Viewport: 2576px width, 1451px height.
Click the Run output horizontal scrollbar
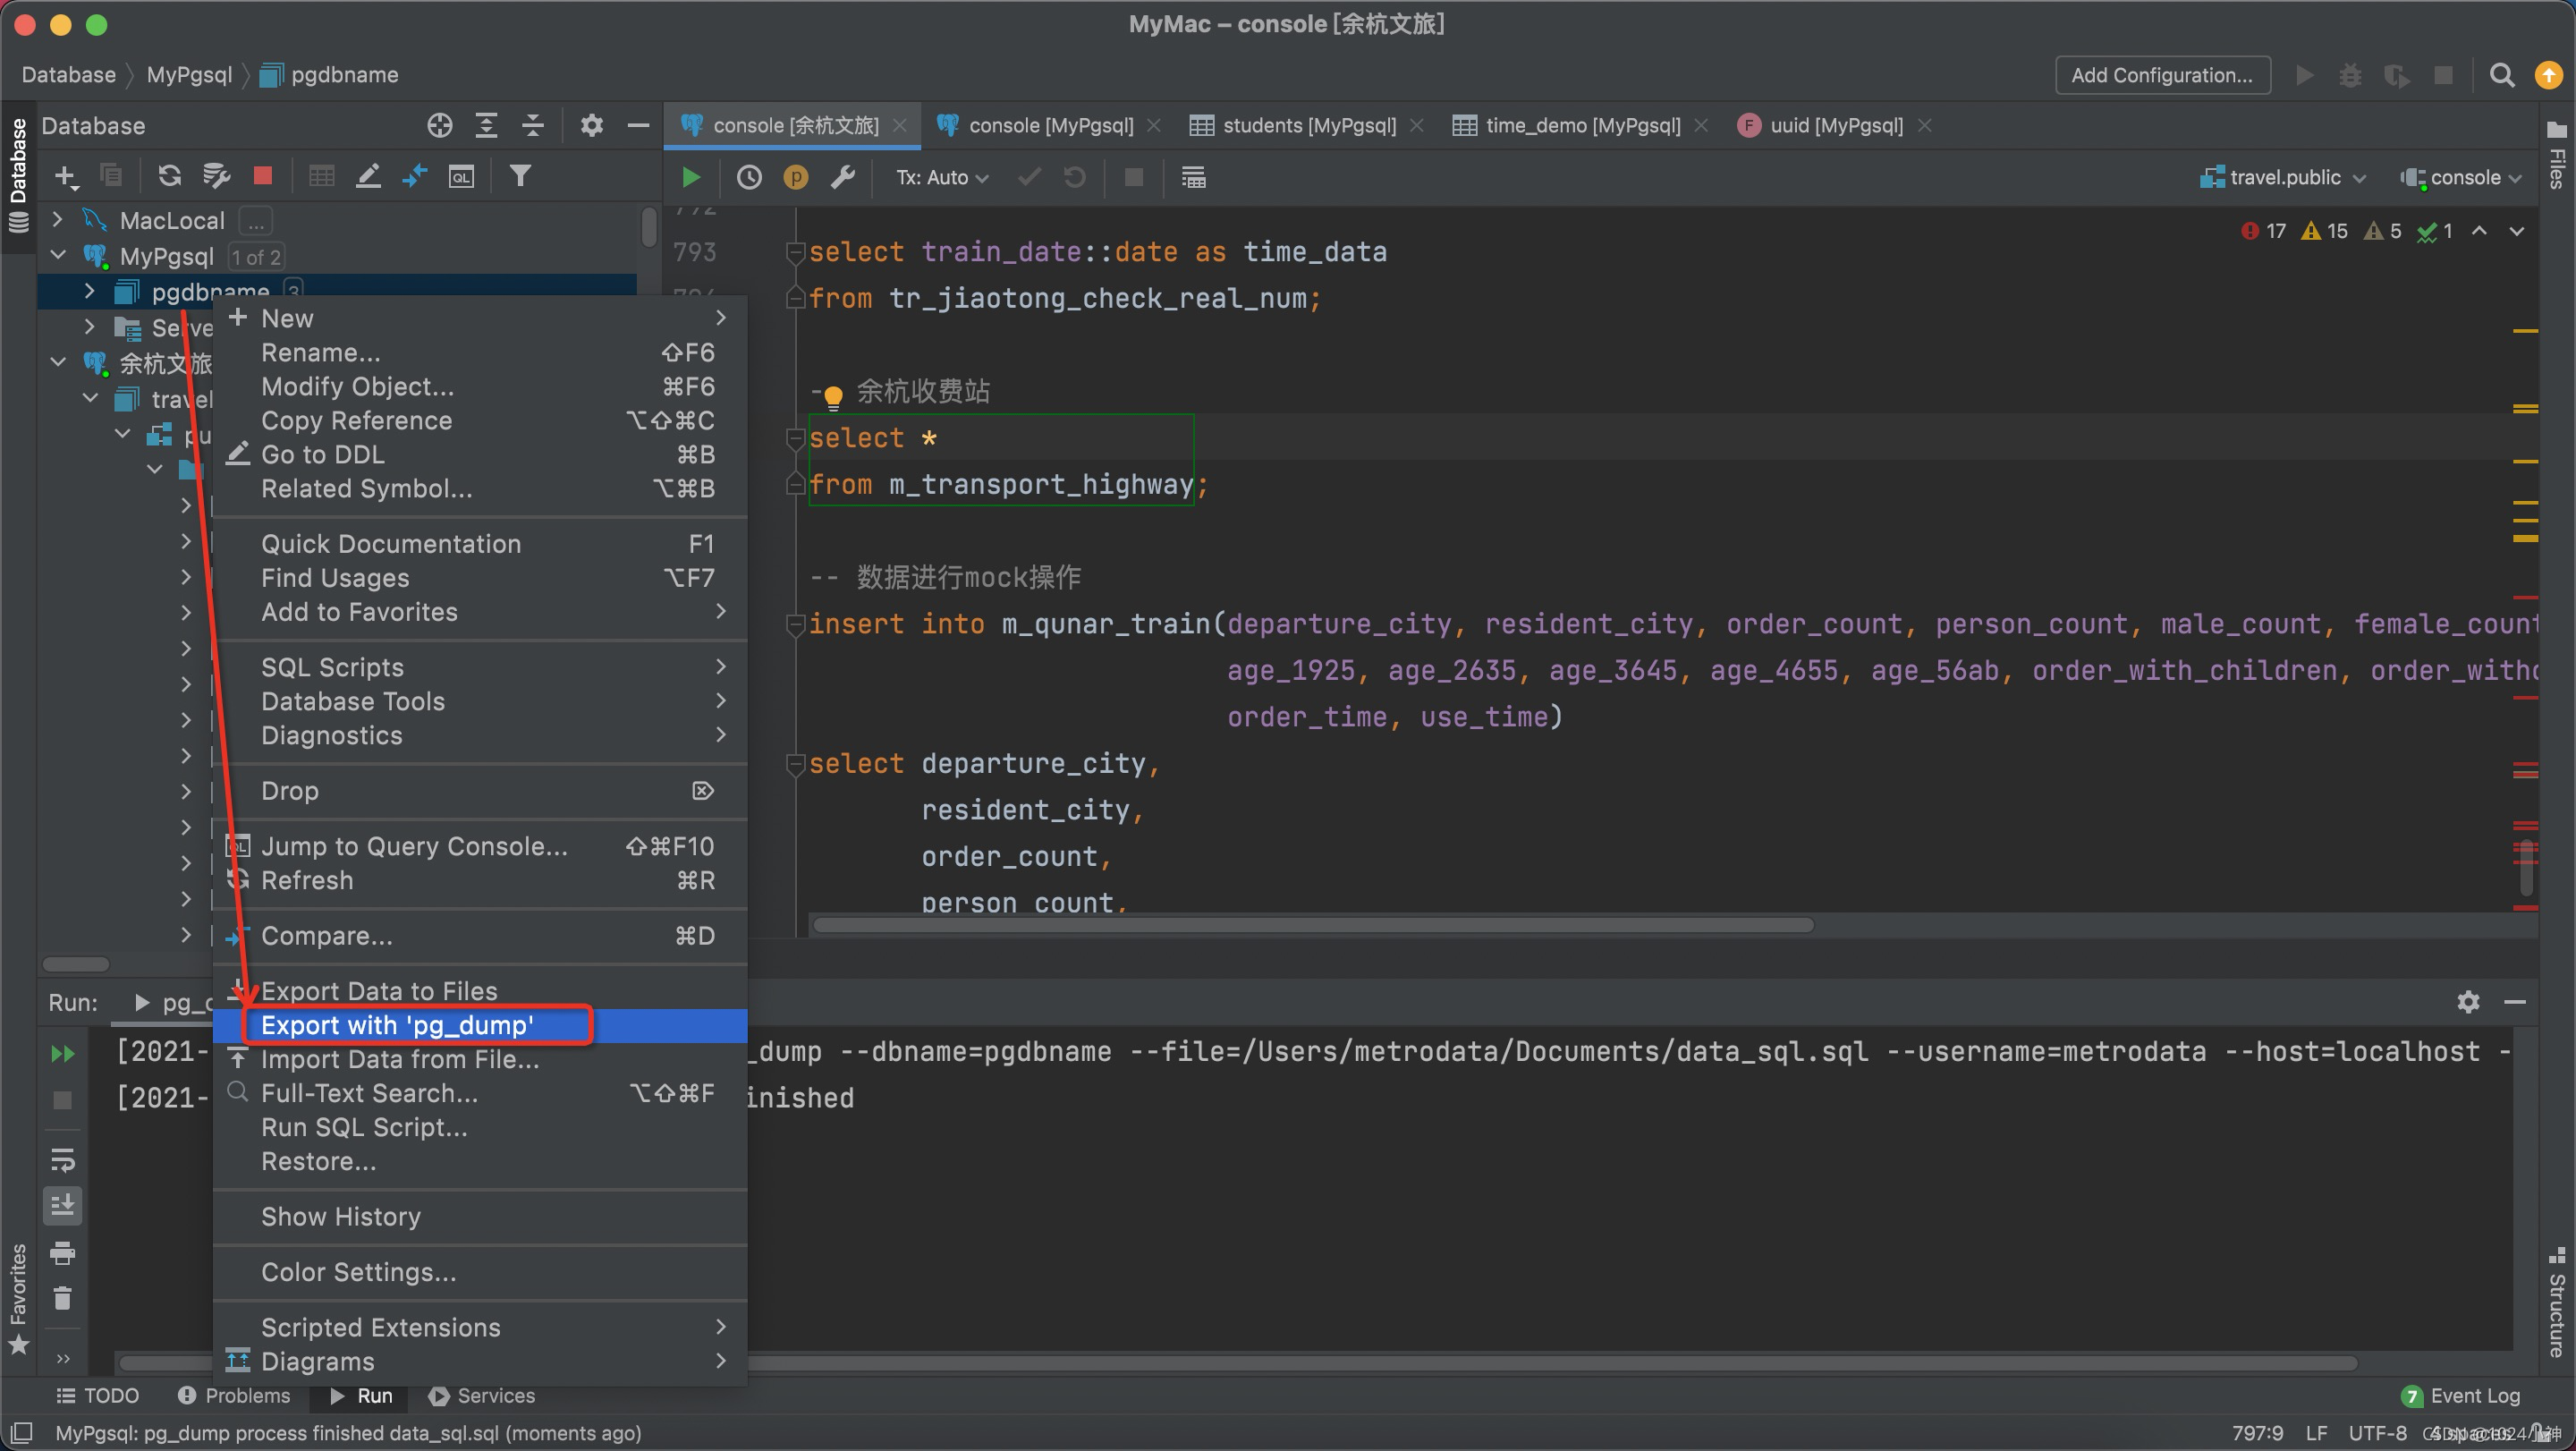tap(1238, 1362)
